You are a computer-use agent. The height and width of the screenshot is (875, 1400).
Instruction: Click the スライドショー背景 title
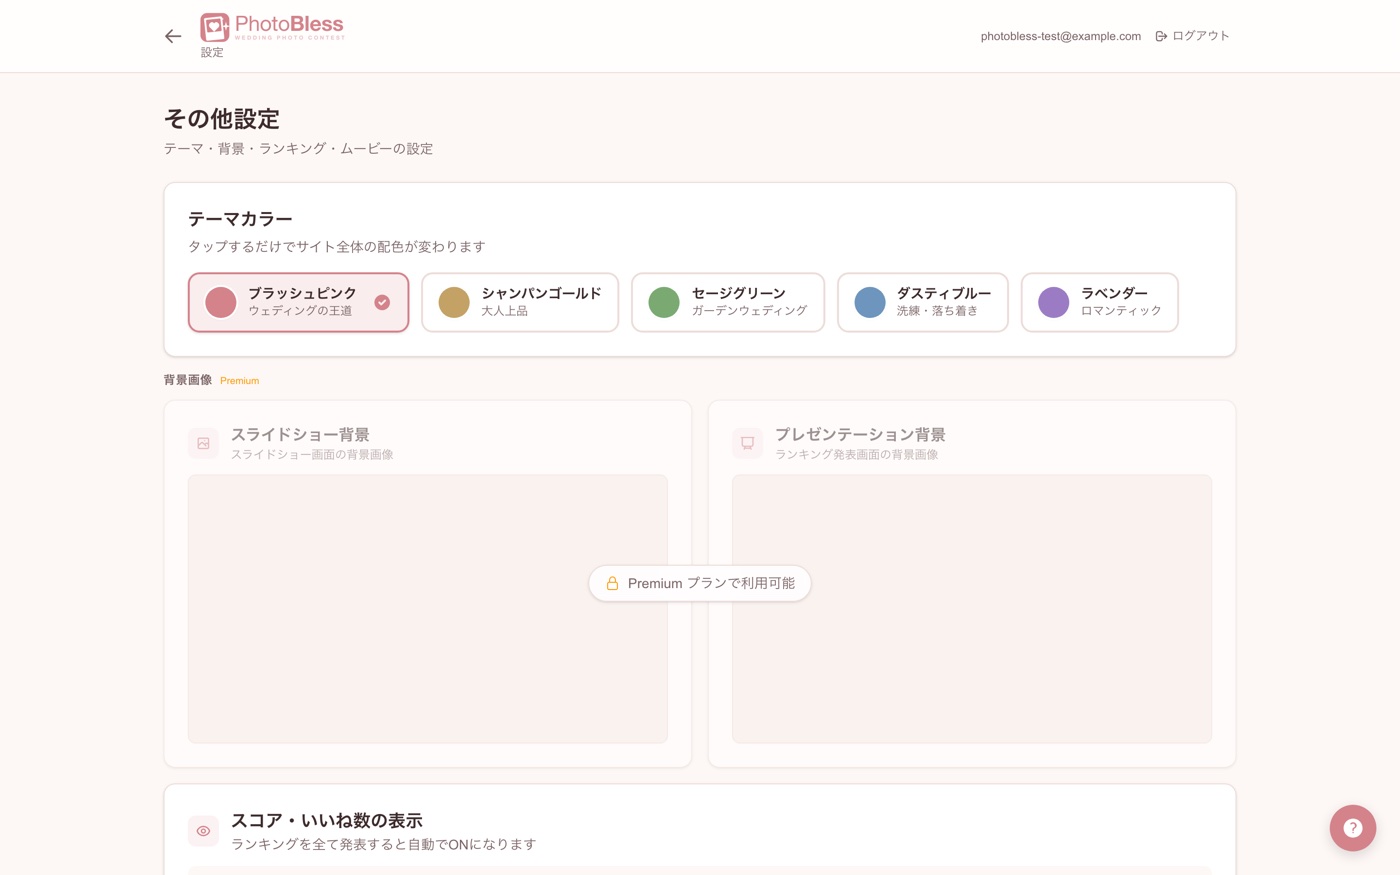(x=300, y=435)
